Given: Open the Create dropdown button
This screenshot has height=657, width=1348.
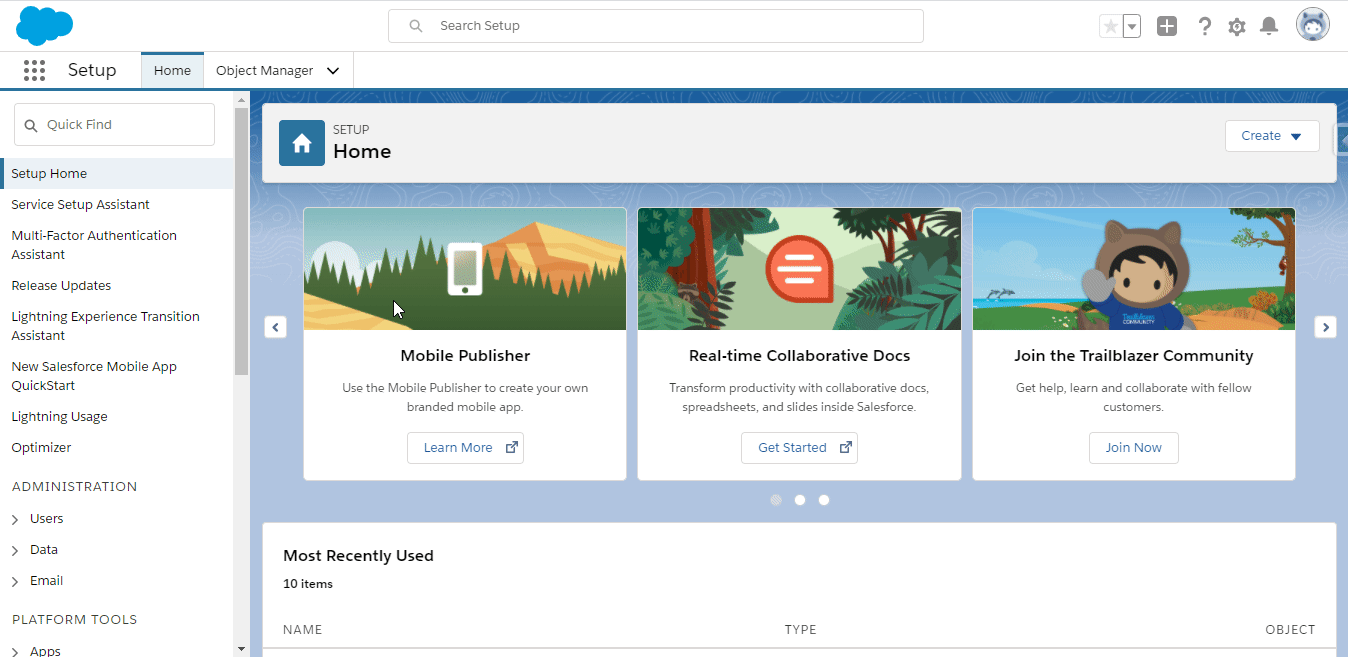Looking at the screenshot, I should click(x=1272, y=136).
